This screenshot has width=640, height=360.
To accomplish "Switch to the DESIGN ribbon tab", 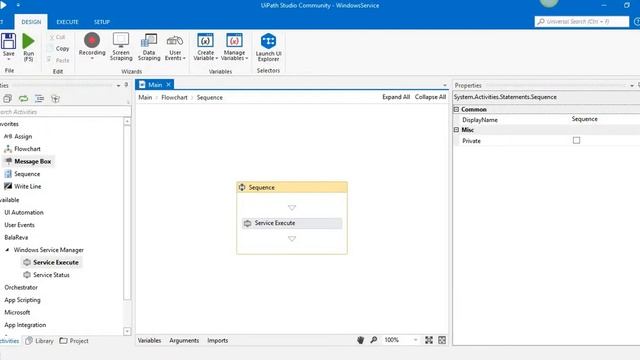I will pyautogui.click(x=31, y=22).
